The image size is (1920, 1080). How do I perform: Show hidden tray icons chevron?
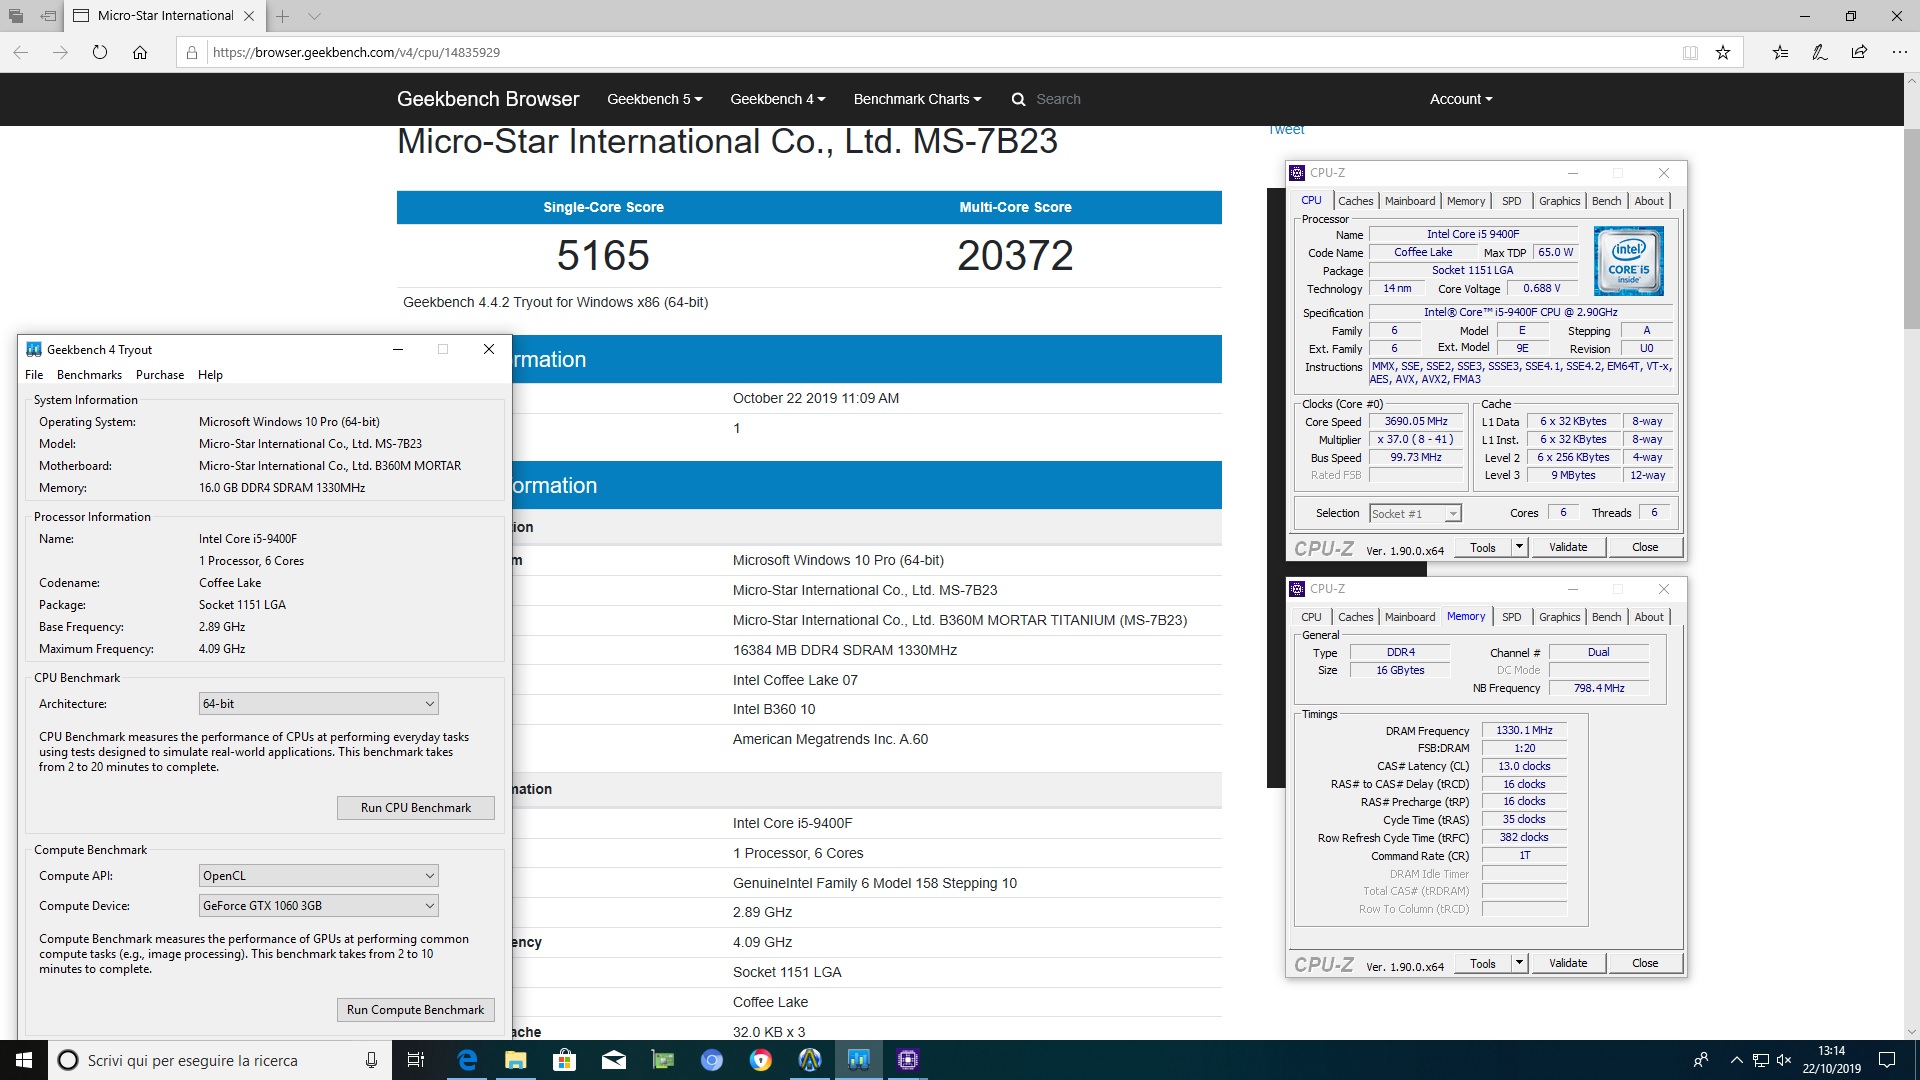[1736, 1060]
